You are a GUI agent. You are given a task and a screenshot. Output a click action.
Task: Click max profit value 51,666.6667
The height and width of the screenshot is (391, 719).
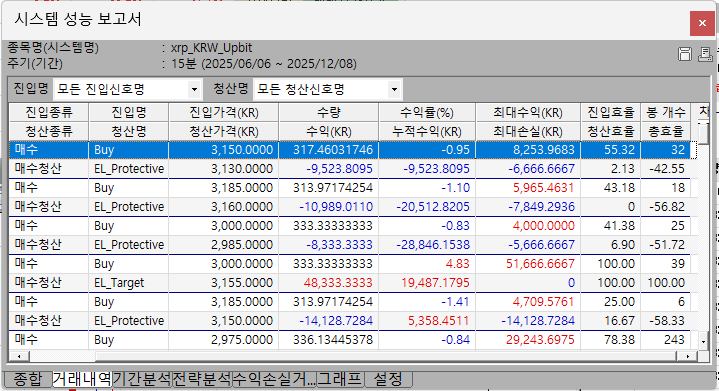pyautogui.click(x=528, y=264)
